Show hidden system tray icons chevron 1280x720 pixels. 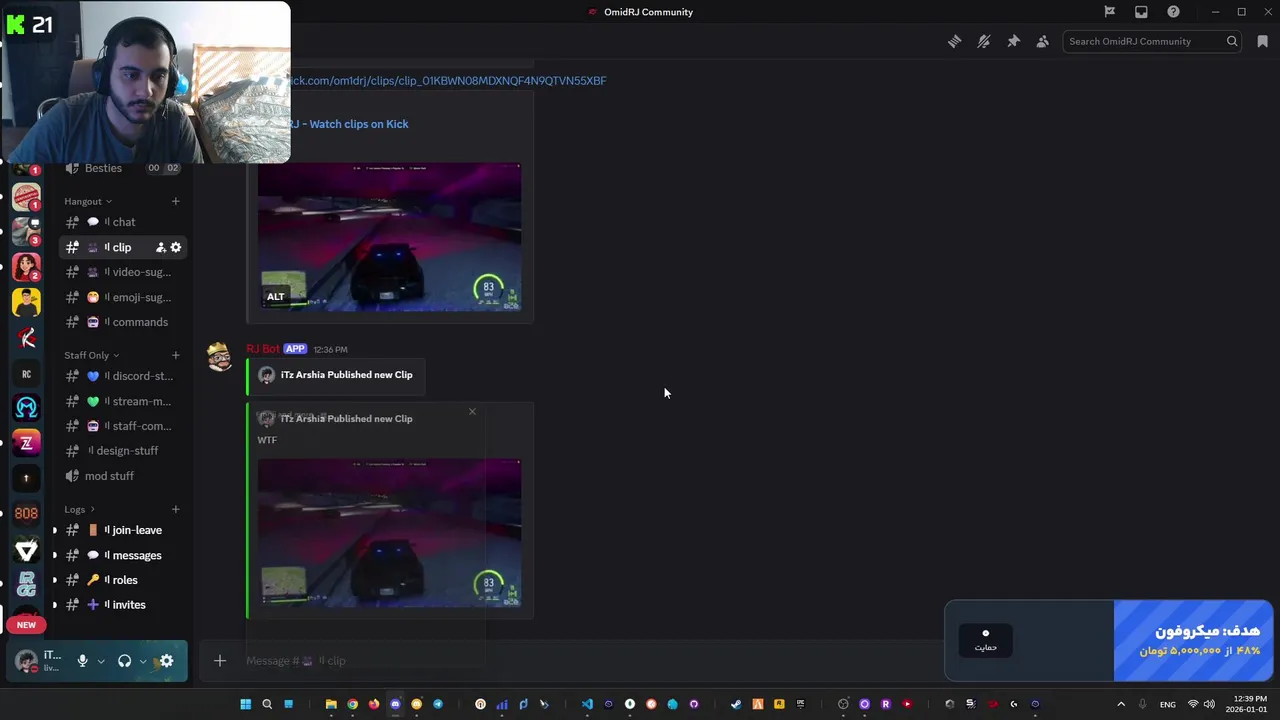point(1120,704)
